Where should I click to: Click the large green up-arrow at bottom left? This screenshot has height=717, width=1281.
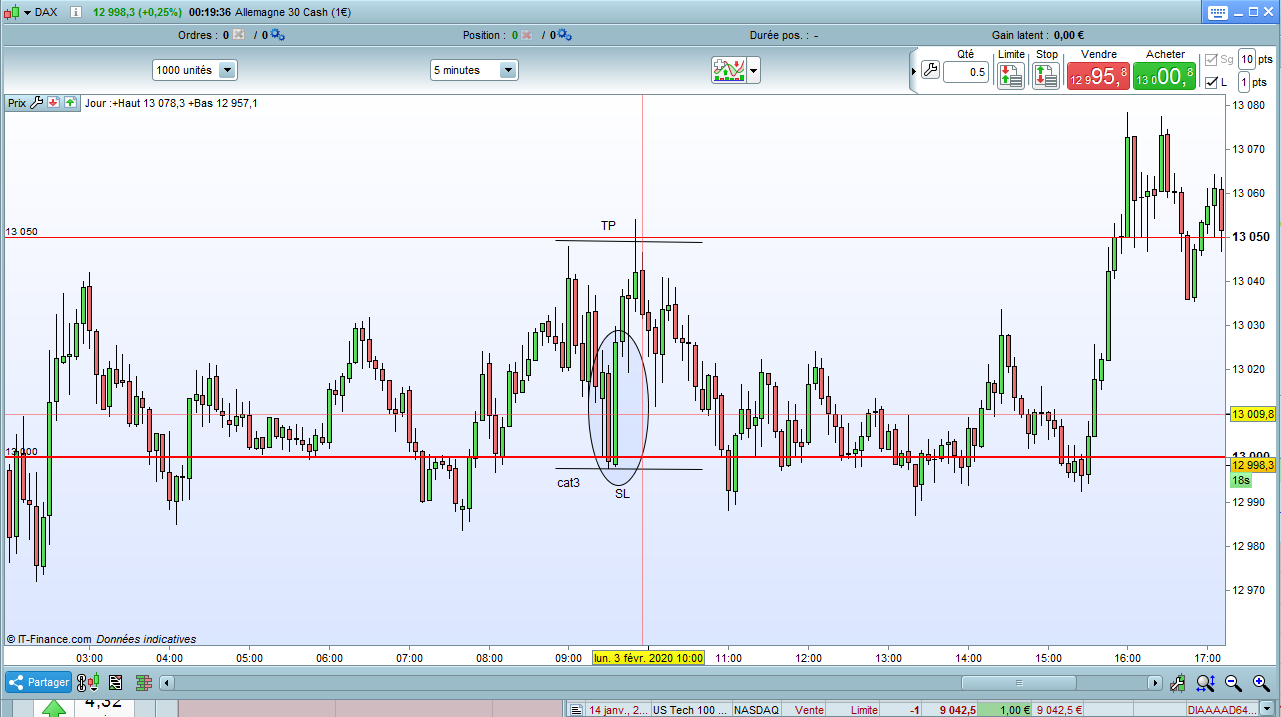click(54, 708)
